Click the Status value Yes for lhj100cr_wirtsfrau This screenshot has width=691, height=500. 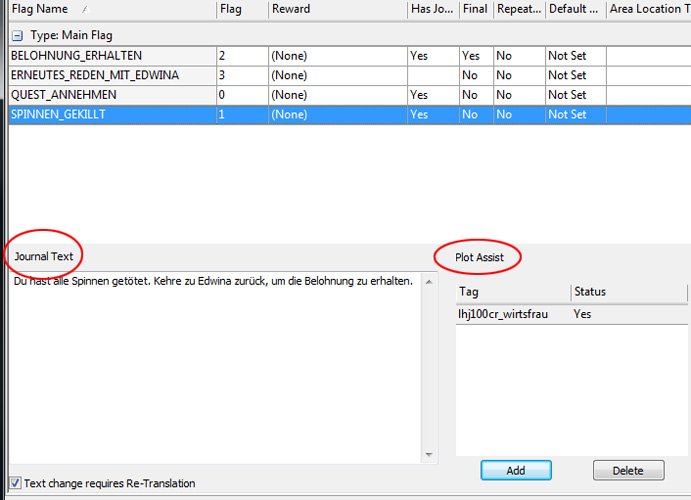(x=582, y=314)
